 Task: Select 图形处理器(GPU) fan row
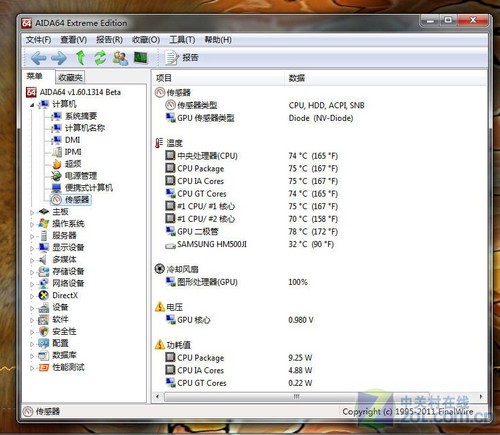pos(237,282)
